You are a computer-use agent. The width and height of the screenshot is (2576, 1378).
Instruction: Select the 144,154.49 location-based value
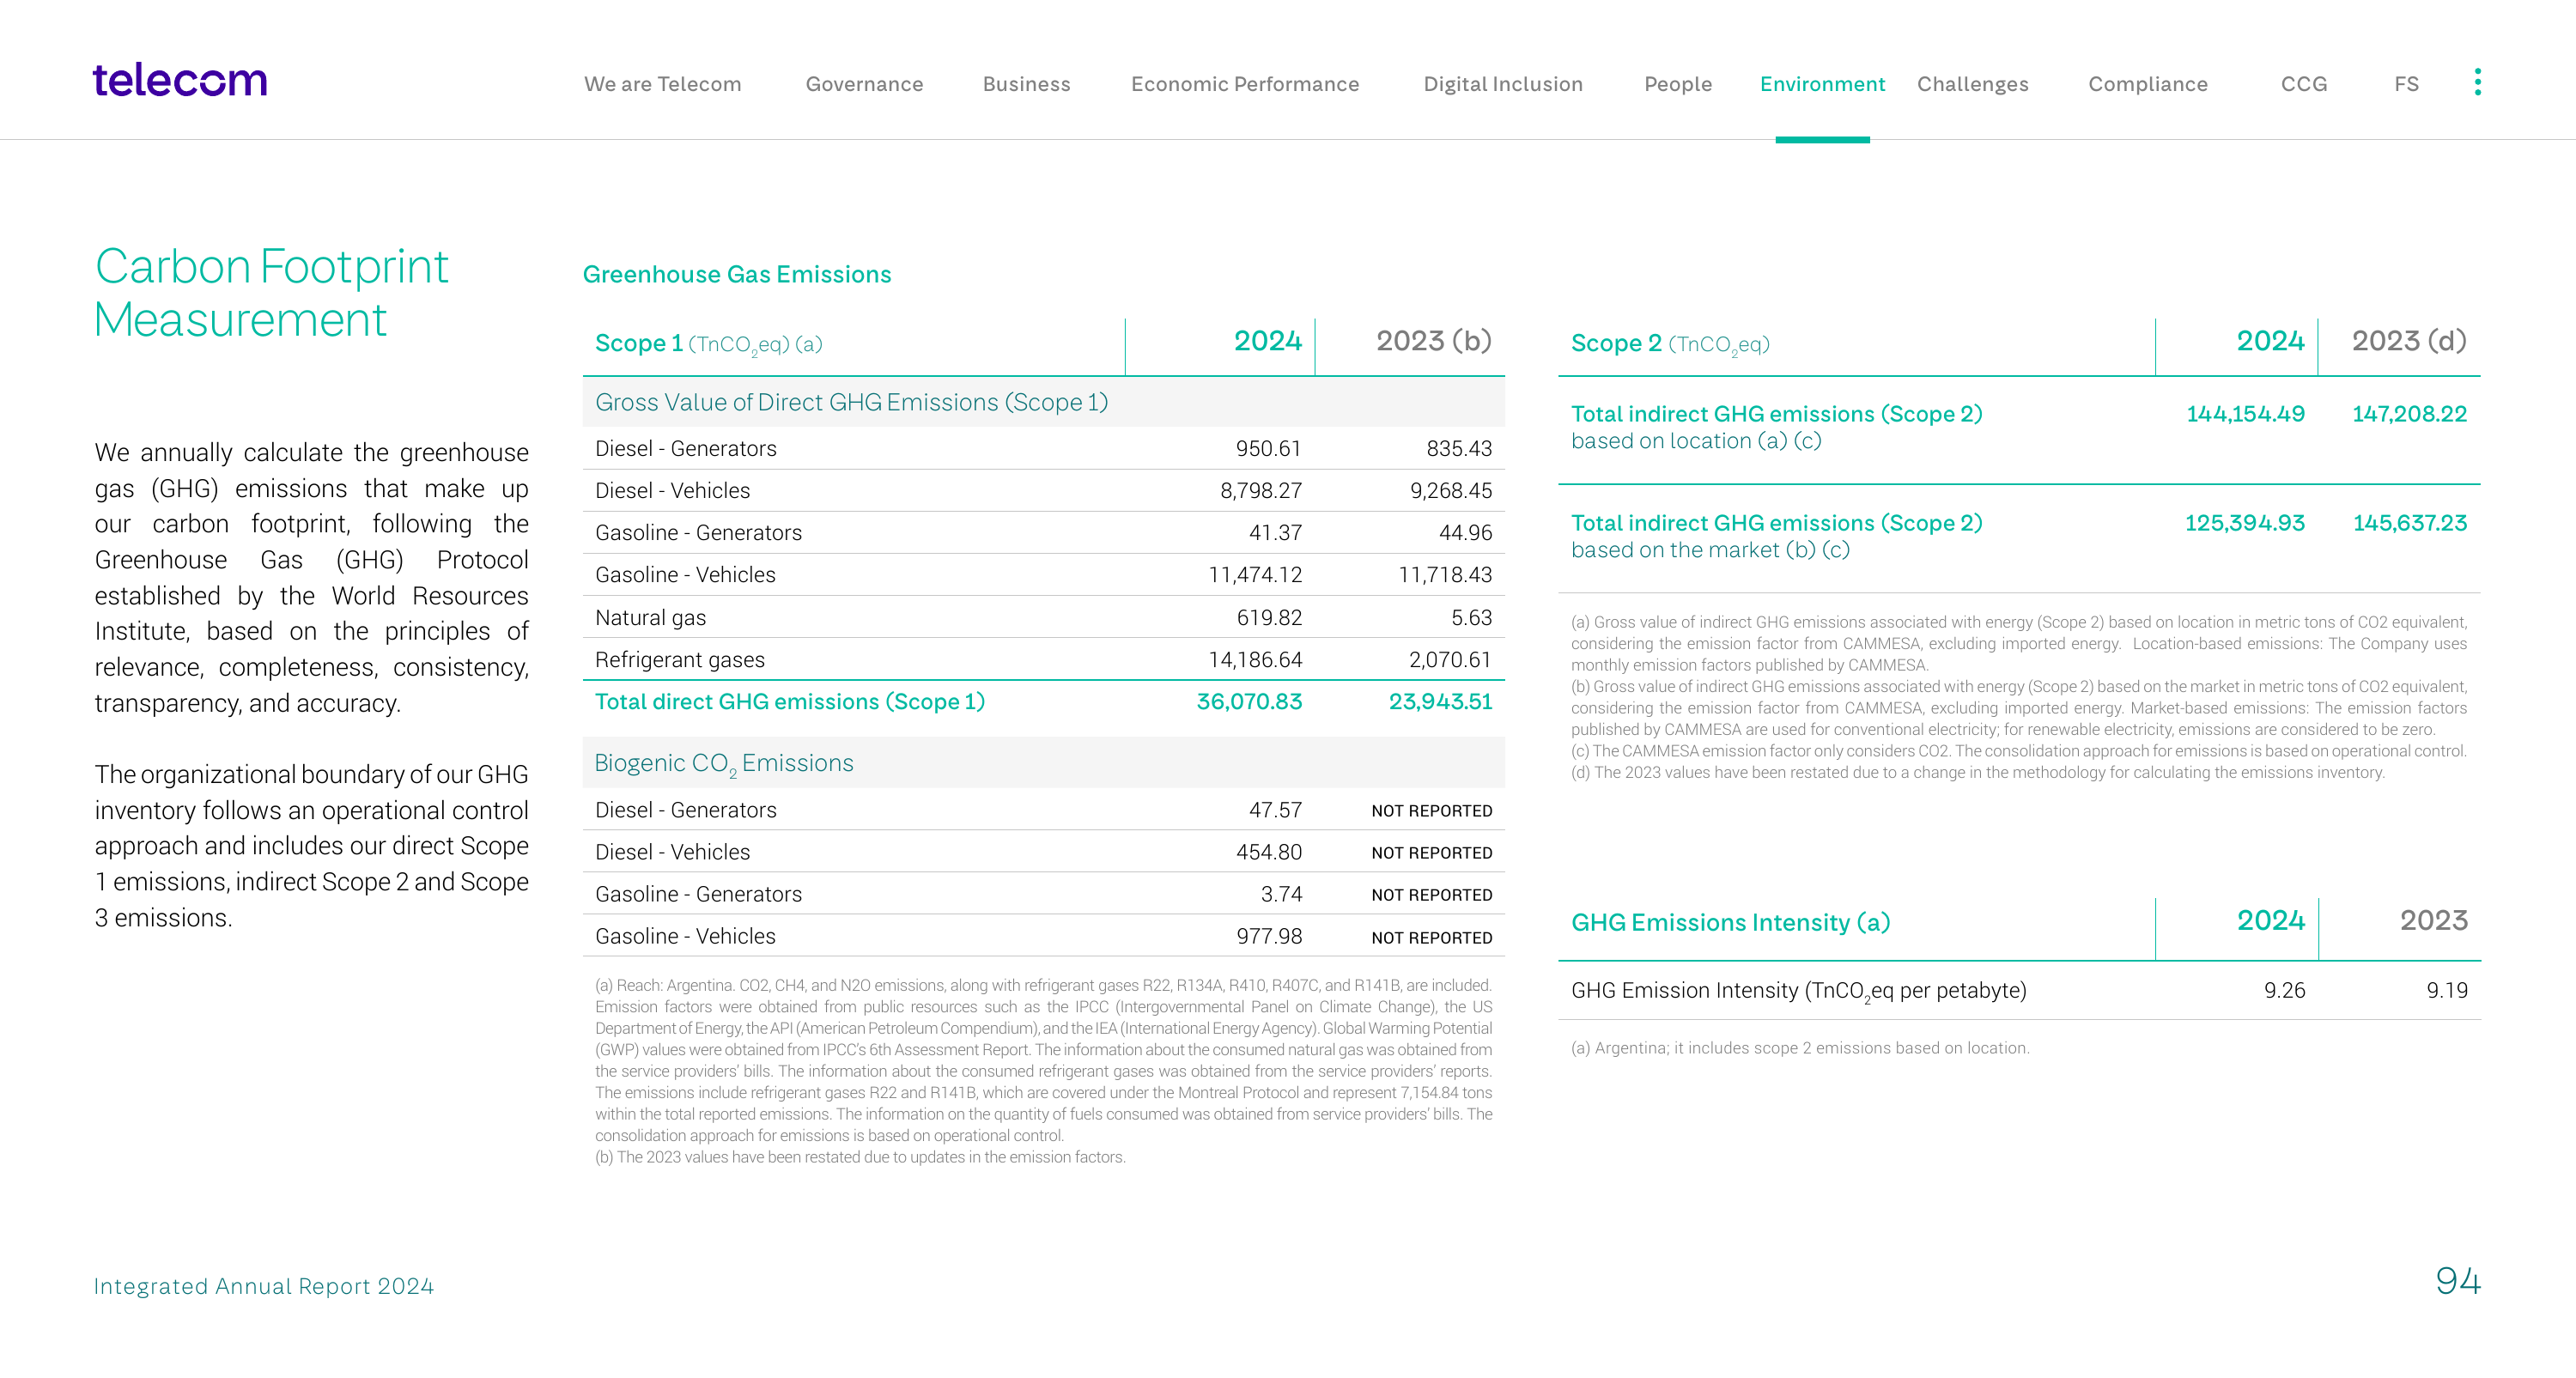click(x=2245, y=414)
